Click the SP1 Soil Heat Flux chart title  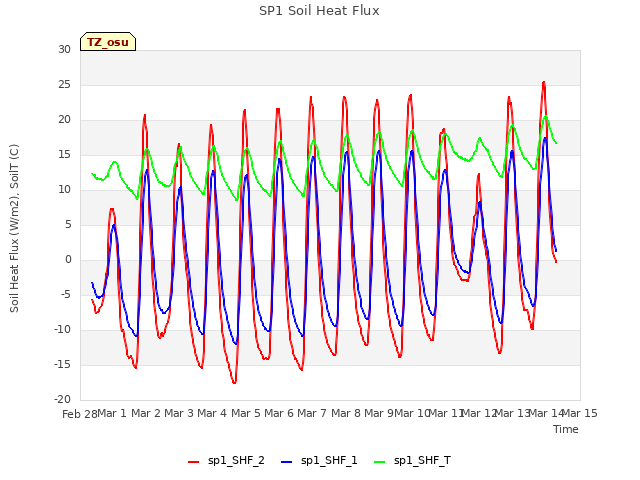pyautogui.click(x=319, y=11)
